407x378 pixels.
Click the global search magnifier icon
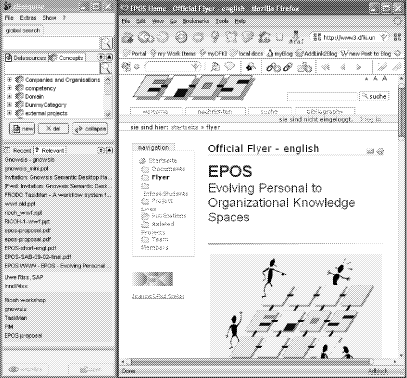coord(107,43)
